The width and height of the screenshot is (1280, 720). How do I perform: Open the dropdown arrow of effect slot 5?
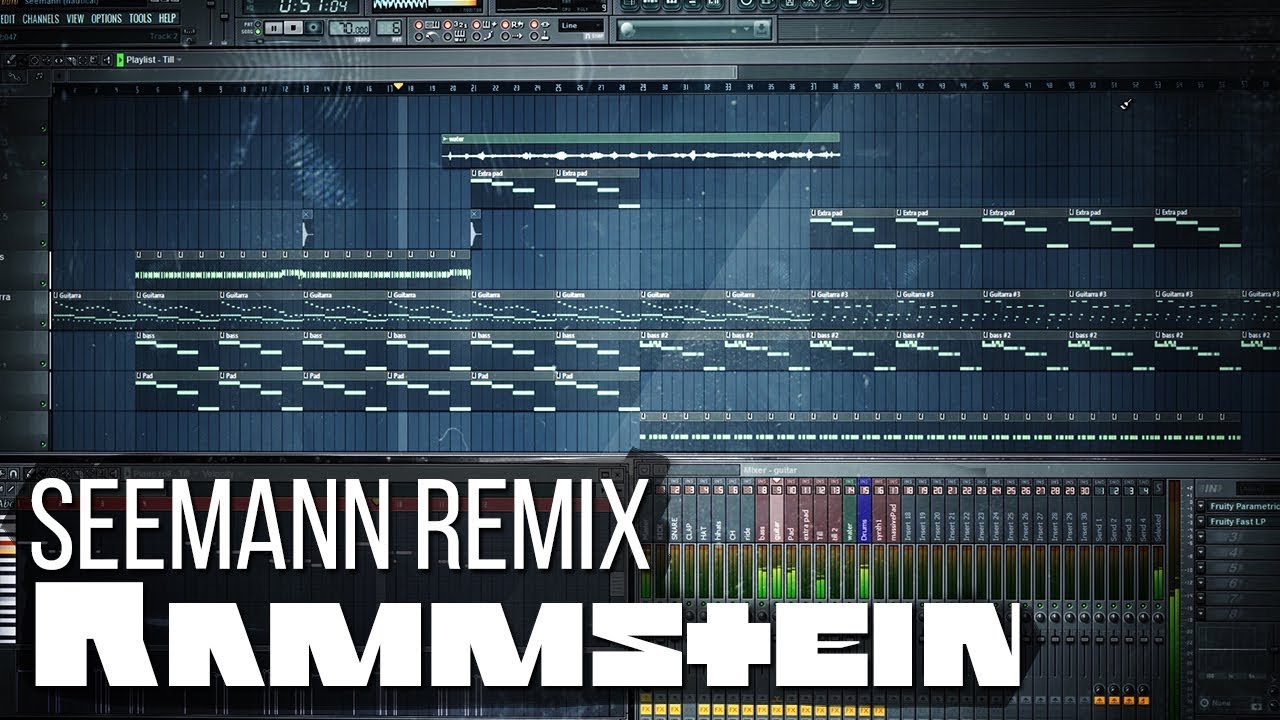tap(1200, 568)
